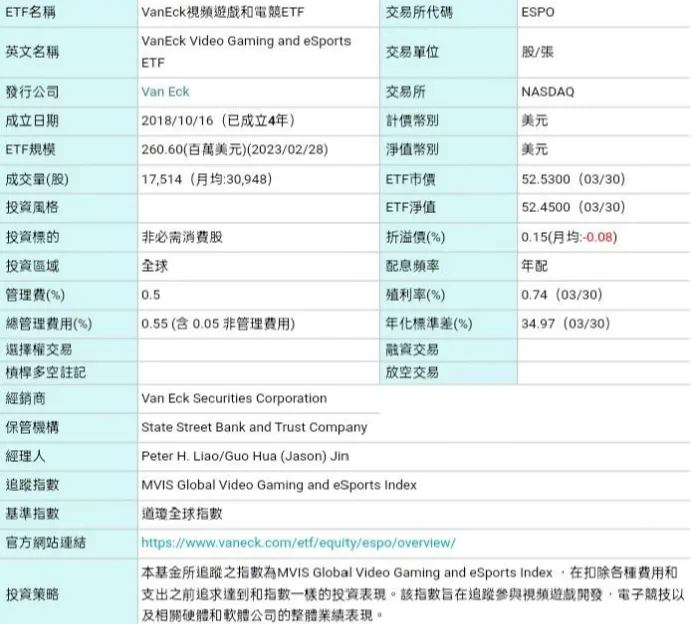Select the ETF name VanEck視頻遊戲和電競ETF
This screenshot has height=624, width=692.
pos(223,12)
